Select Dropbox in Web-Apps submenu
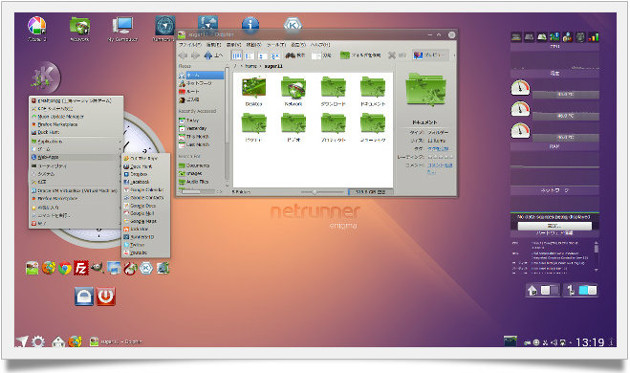 tap(145, 174)
